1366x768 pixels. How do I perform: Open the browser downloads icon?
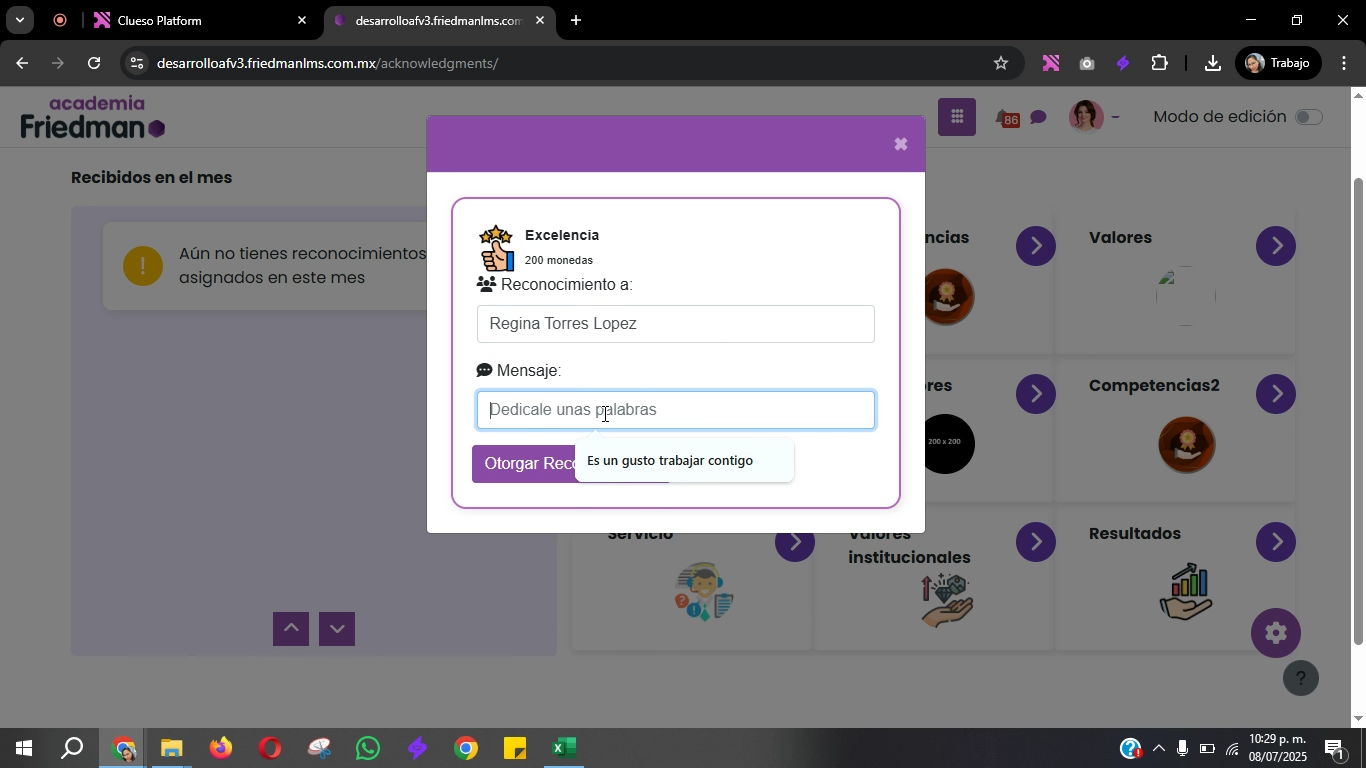[1212, 63]
